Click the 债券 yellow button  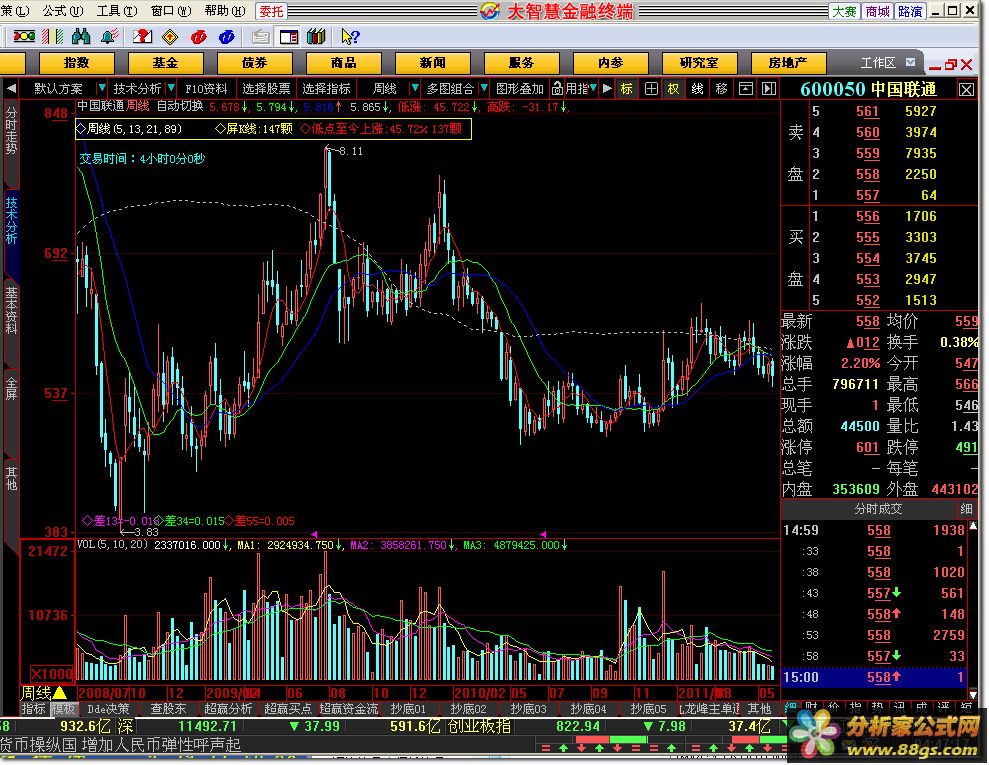[x=254, y=62]
